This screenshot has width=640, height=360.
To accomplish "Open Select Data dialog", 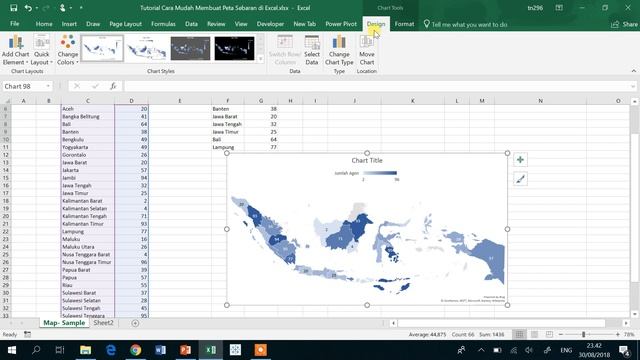I will (311, 50).
